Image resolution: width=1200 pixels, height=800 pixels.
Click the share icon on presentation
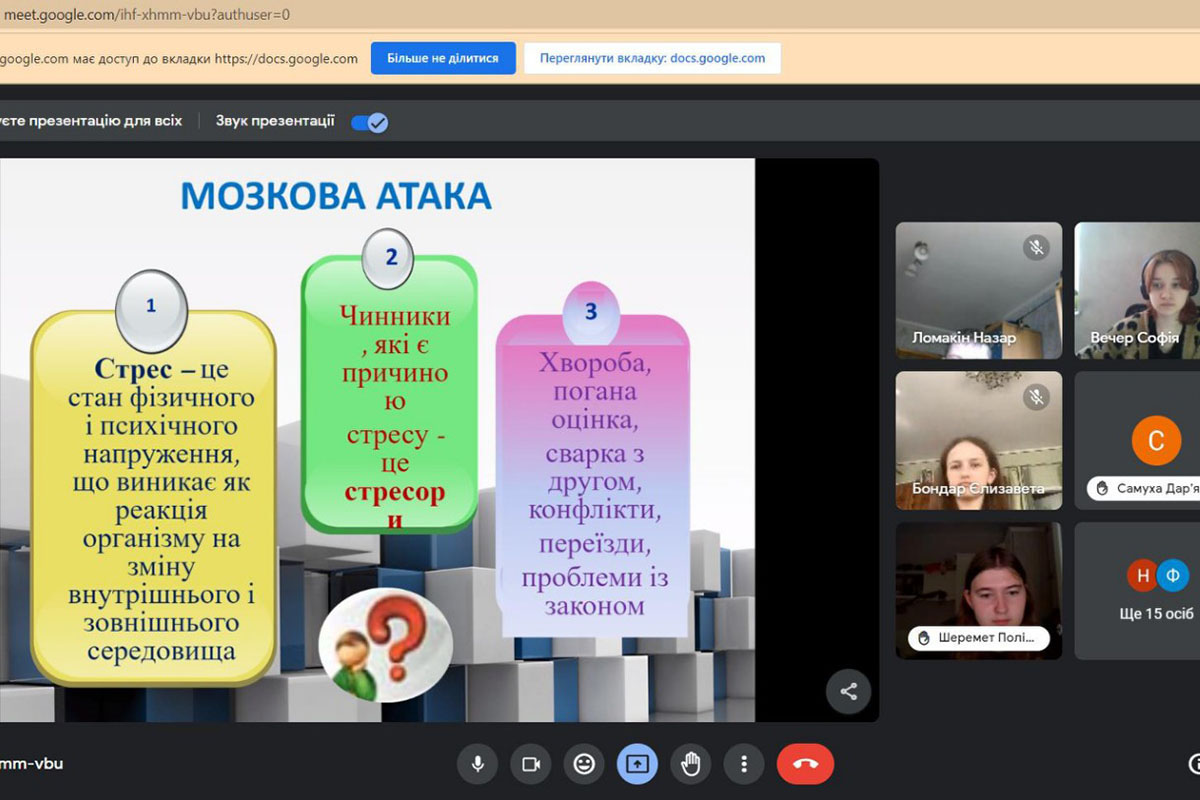pos(849,691)
